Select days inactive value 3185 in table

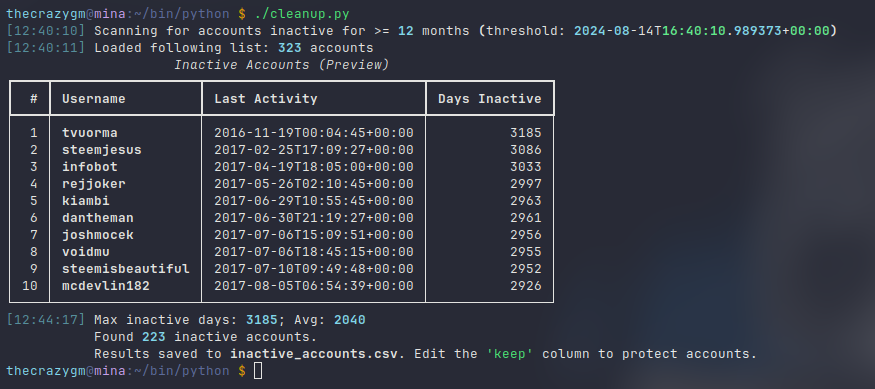(526, 133)
